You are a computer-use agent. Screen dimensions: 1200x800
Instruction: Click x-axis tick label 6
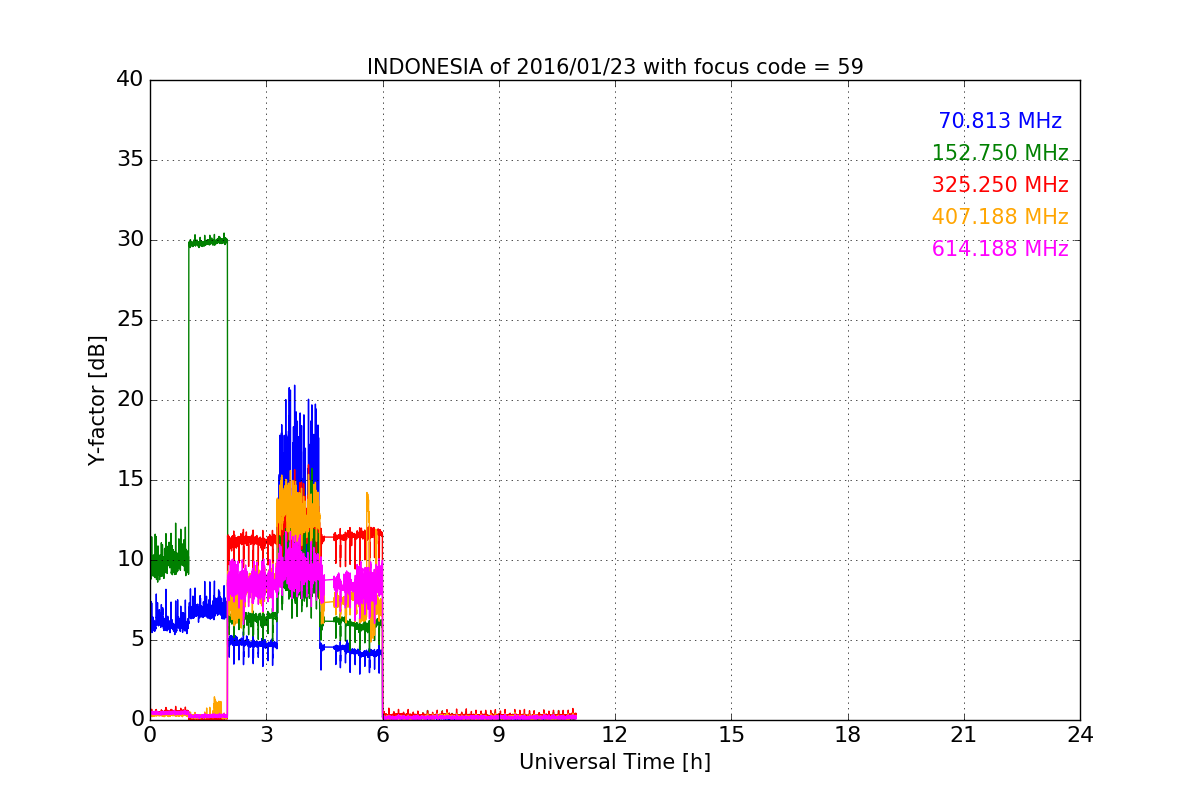click(x=382, y=735)
